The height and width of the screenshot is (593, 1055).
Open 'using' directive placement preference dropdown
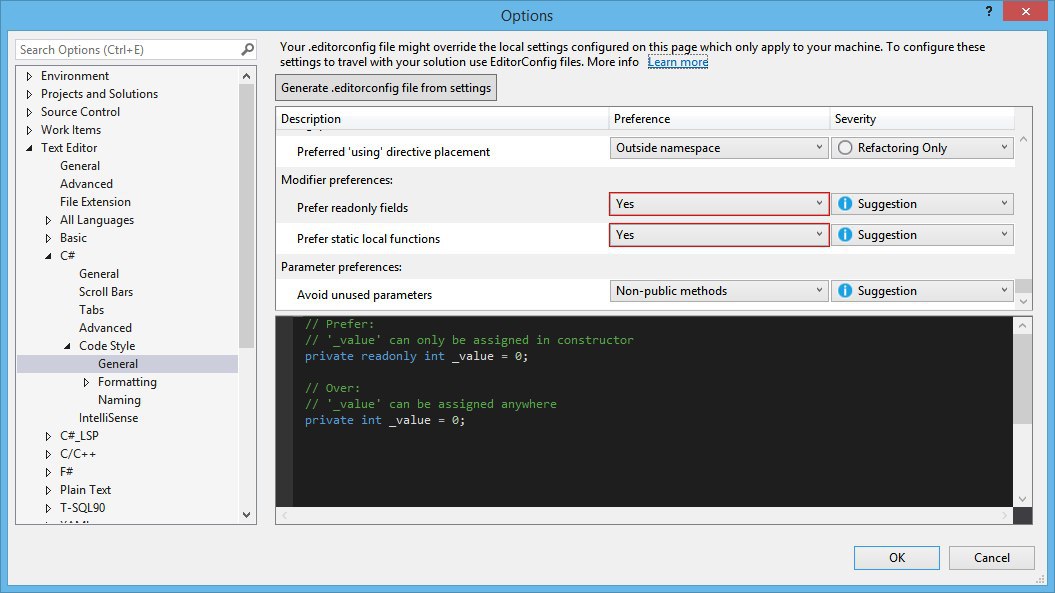(719, 148)
